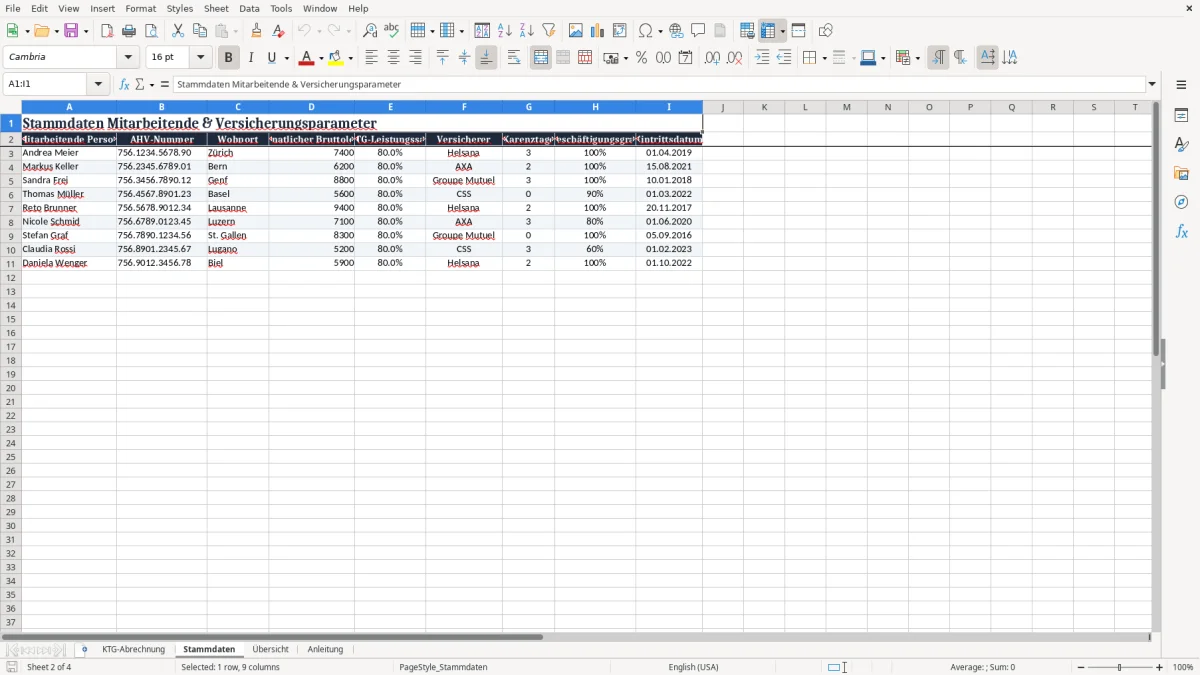This screenshot has width=1200, height=675.
Task: Click Define Print Area icon
Action: pyautogui.click(x=747, y=31)
